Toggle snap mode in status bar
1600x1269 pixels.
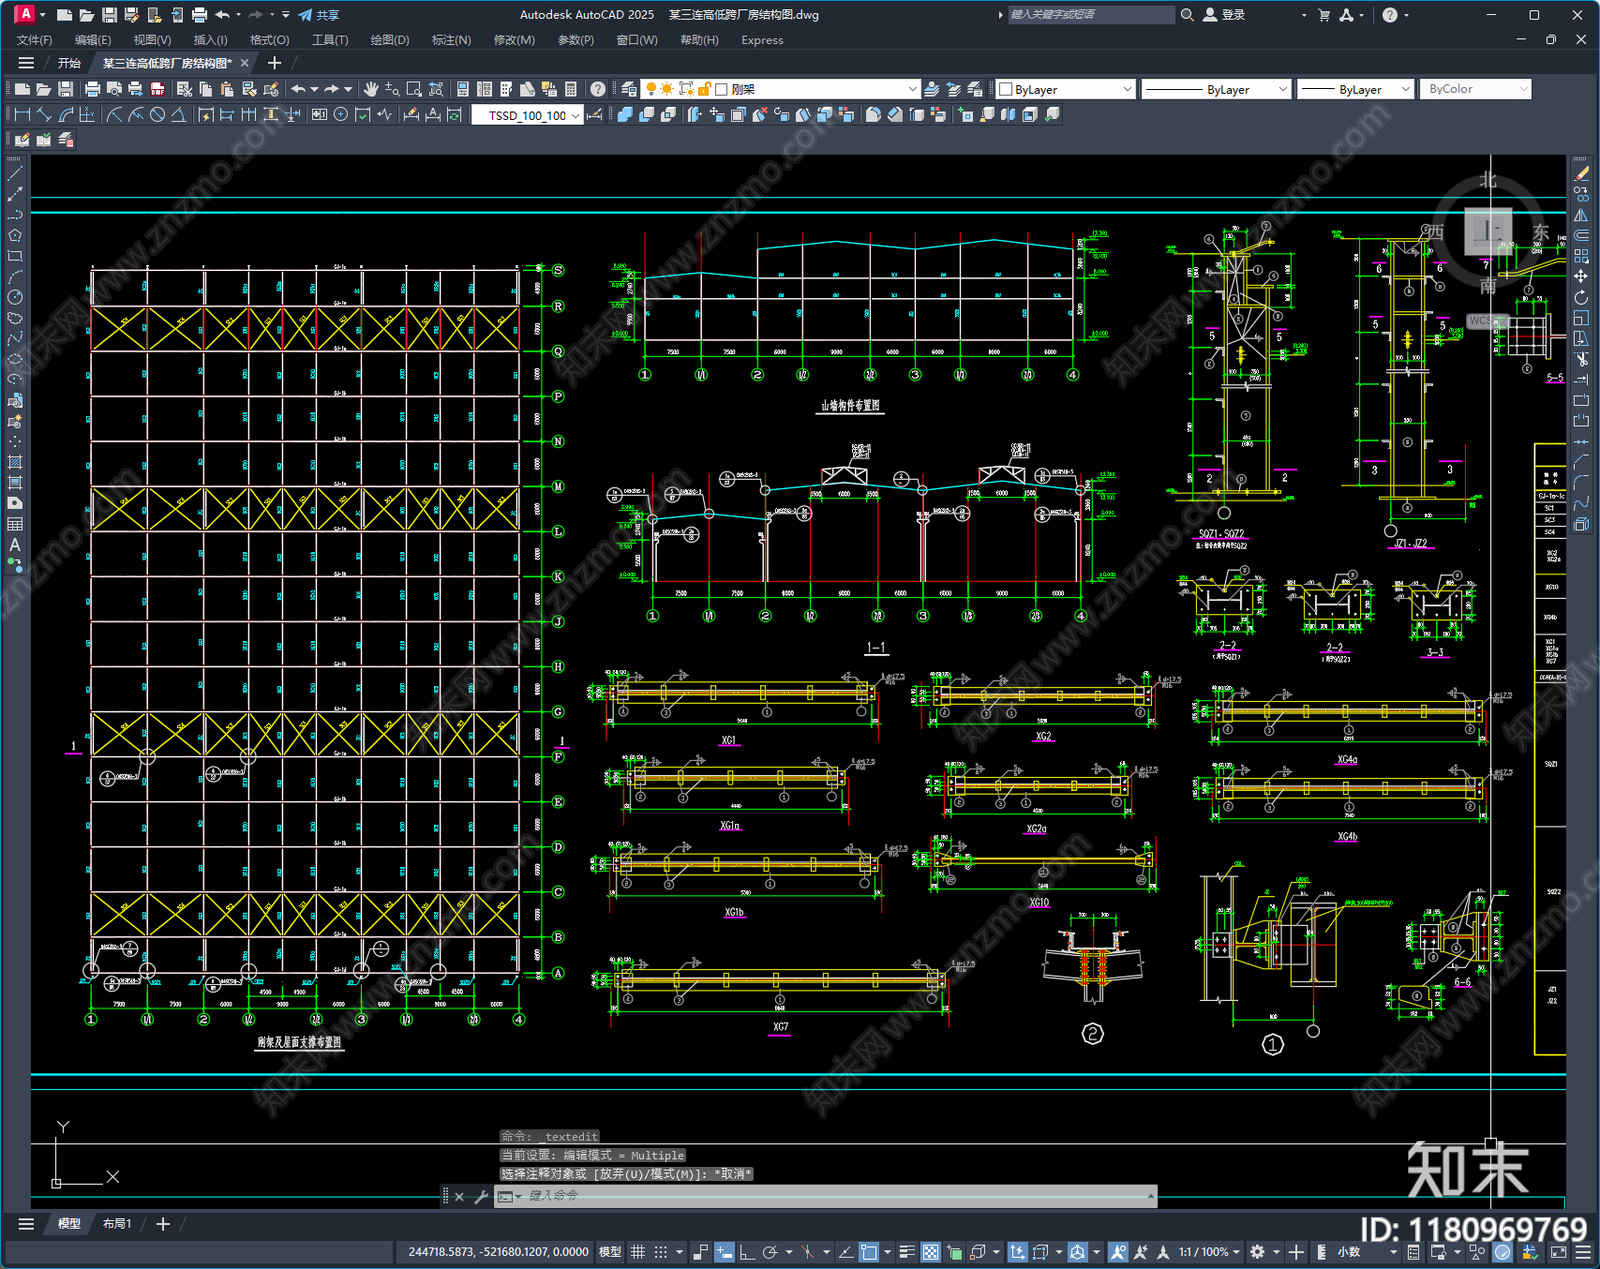pos(661,1252)
